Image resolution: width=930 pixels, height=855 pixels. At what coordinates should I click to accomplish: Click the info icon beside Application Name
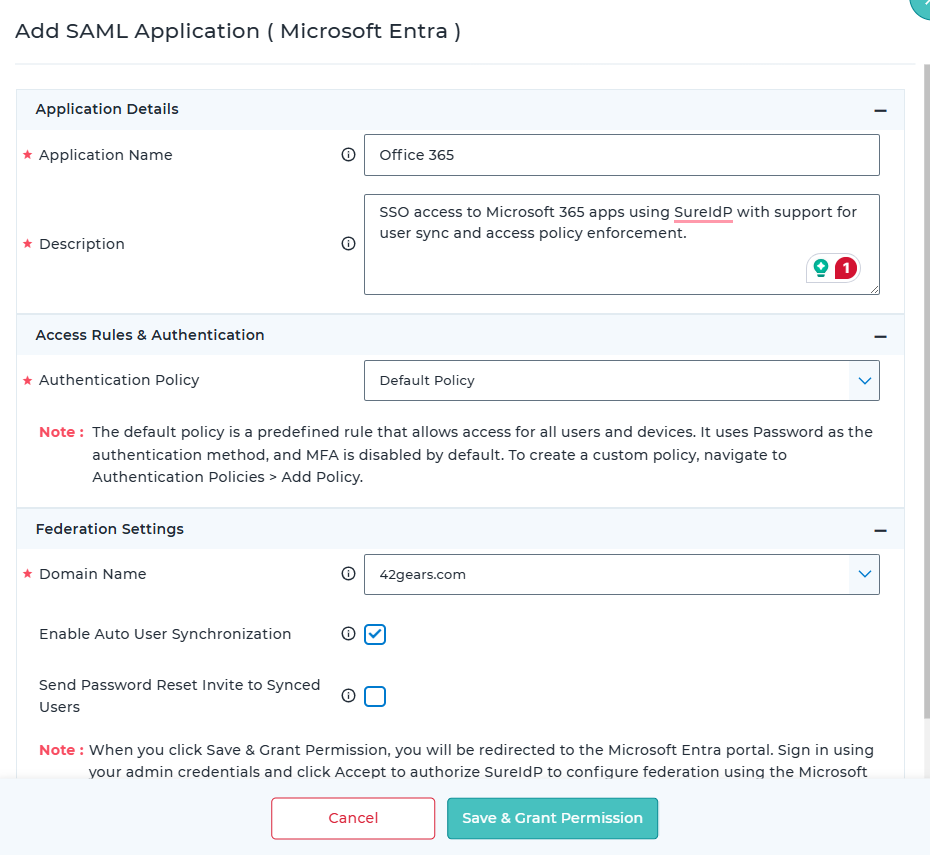(348, 155)
